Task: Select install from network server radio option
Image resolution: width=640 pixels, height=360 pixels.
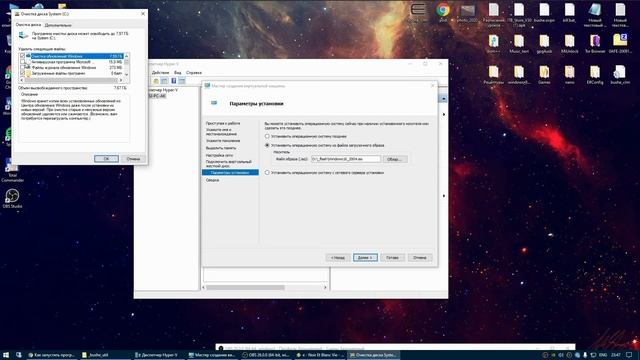Action: pyautogui.click(x=267, y=173)
